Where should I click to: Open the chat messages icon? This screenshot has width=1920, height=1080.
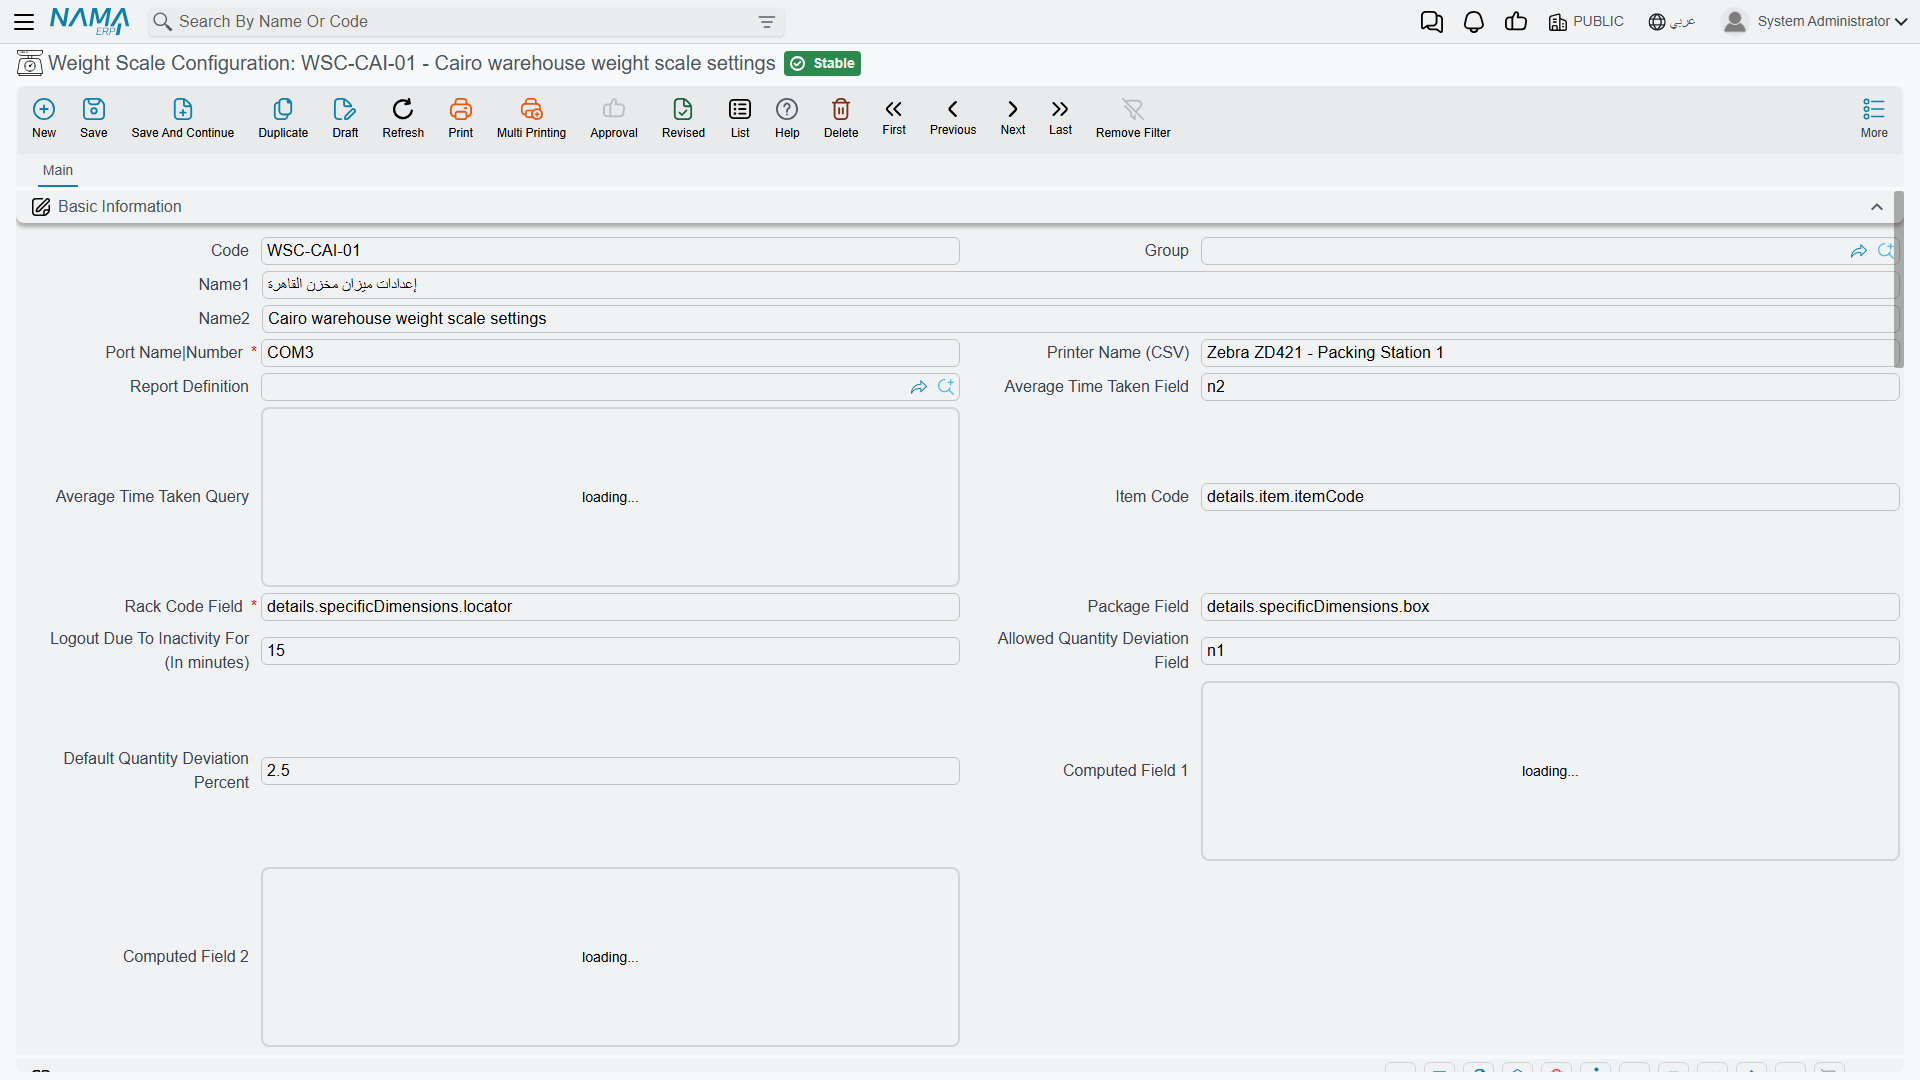[x=1431, y=22]
